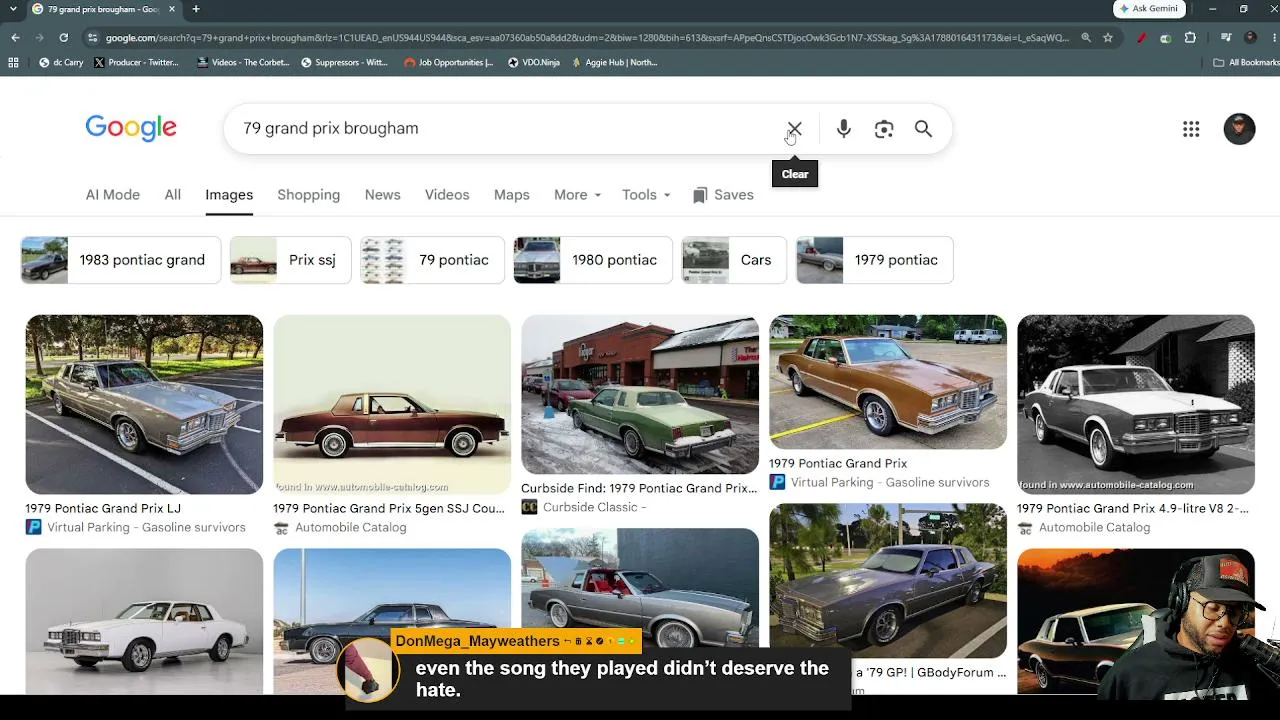1280x720 pixels.
Task: Filter by the '79 pontiac' chip
Action: 433,260
